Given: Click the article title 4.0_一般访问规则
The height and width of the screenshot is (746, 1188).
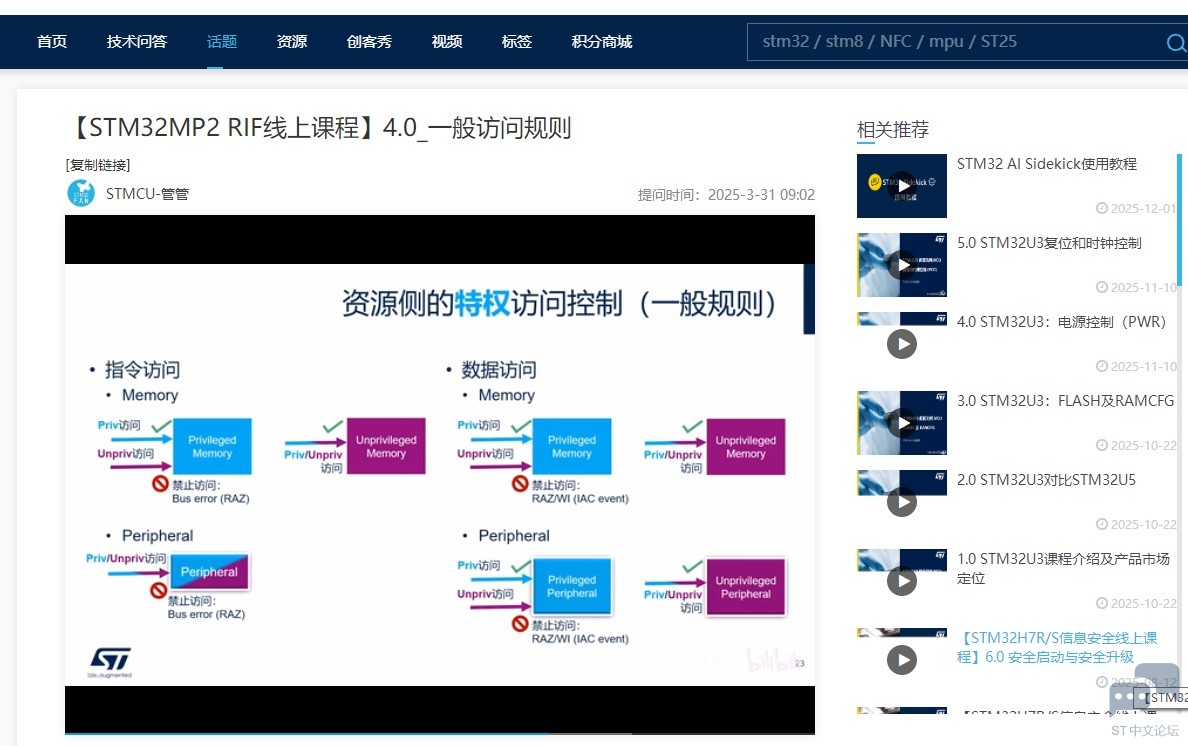Looking at the screenshot, I should click(x=319, y=128).
